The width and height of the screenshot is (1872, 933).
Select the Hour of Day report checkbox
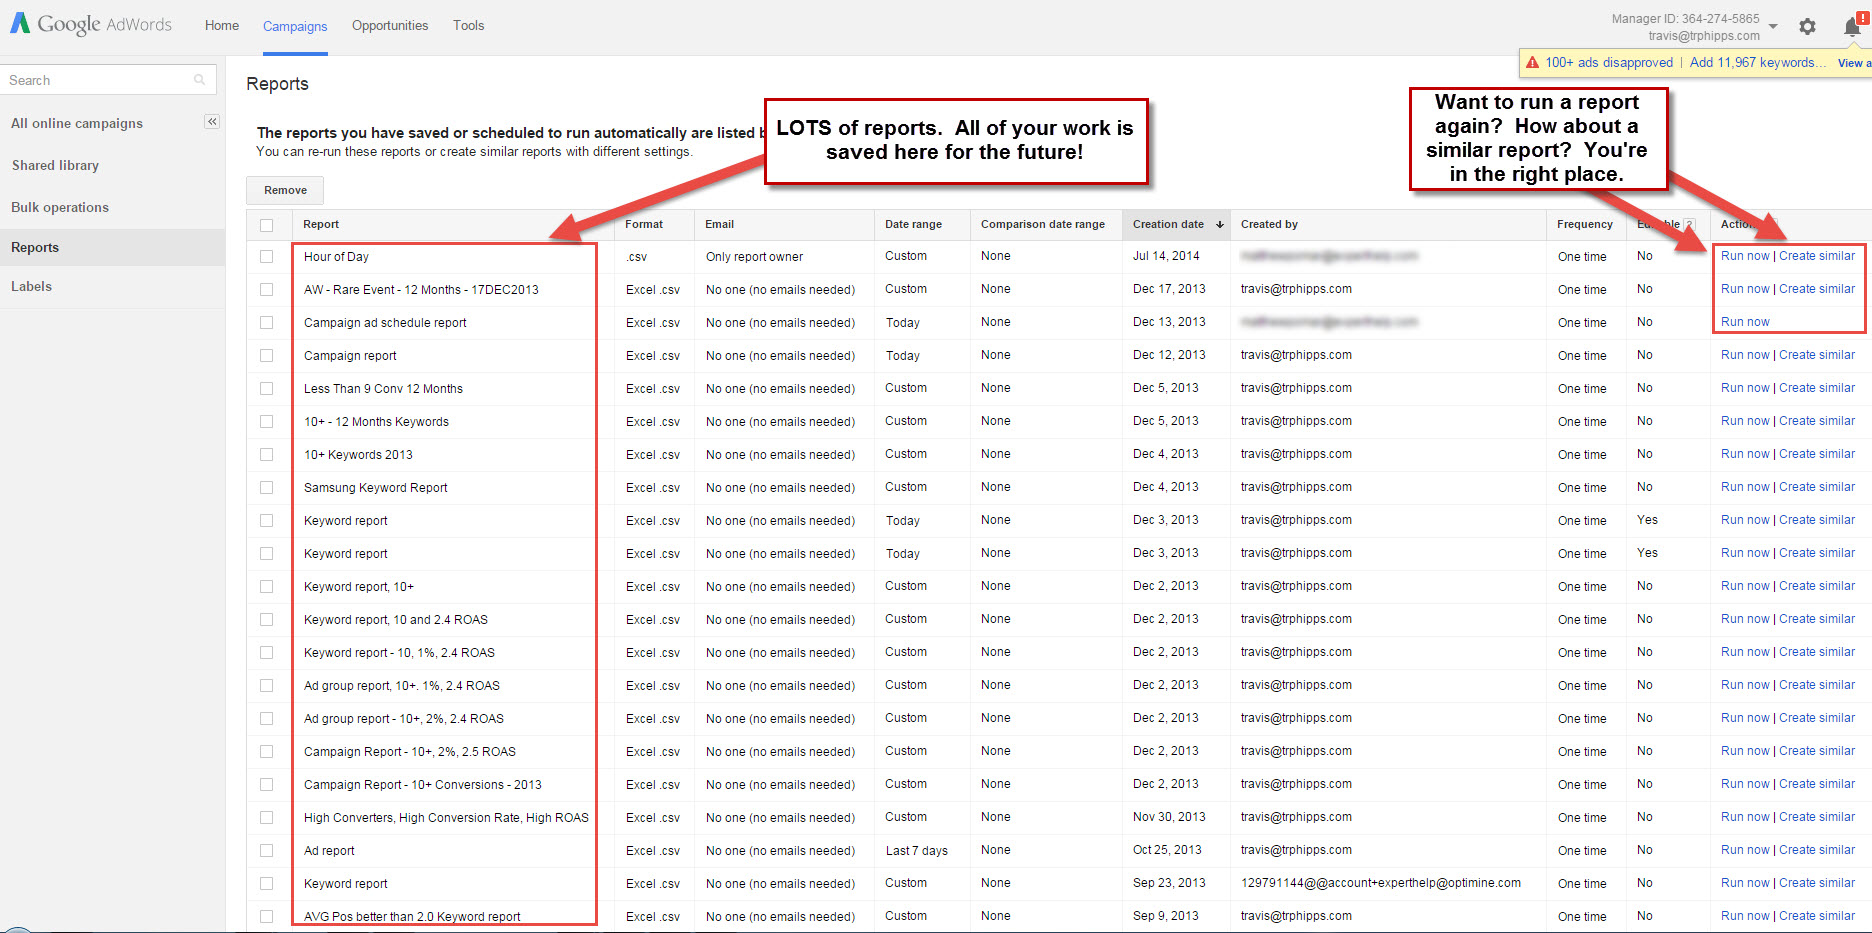tap(267, 256)
